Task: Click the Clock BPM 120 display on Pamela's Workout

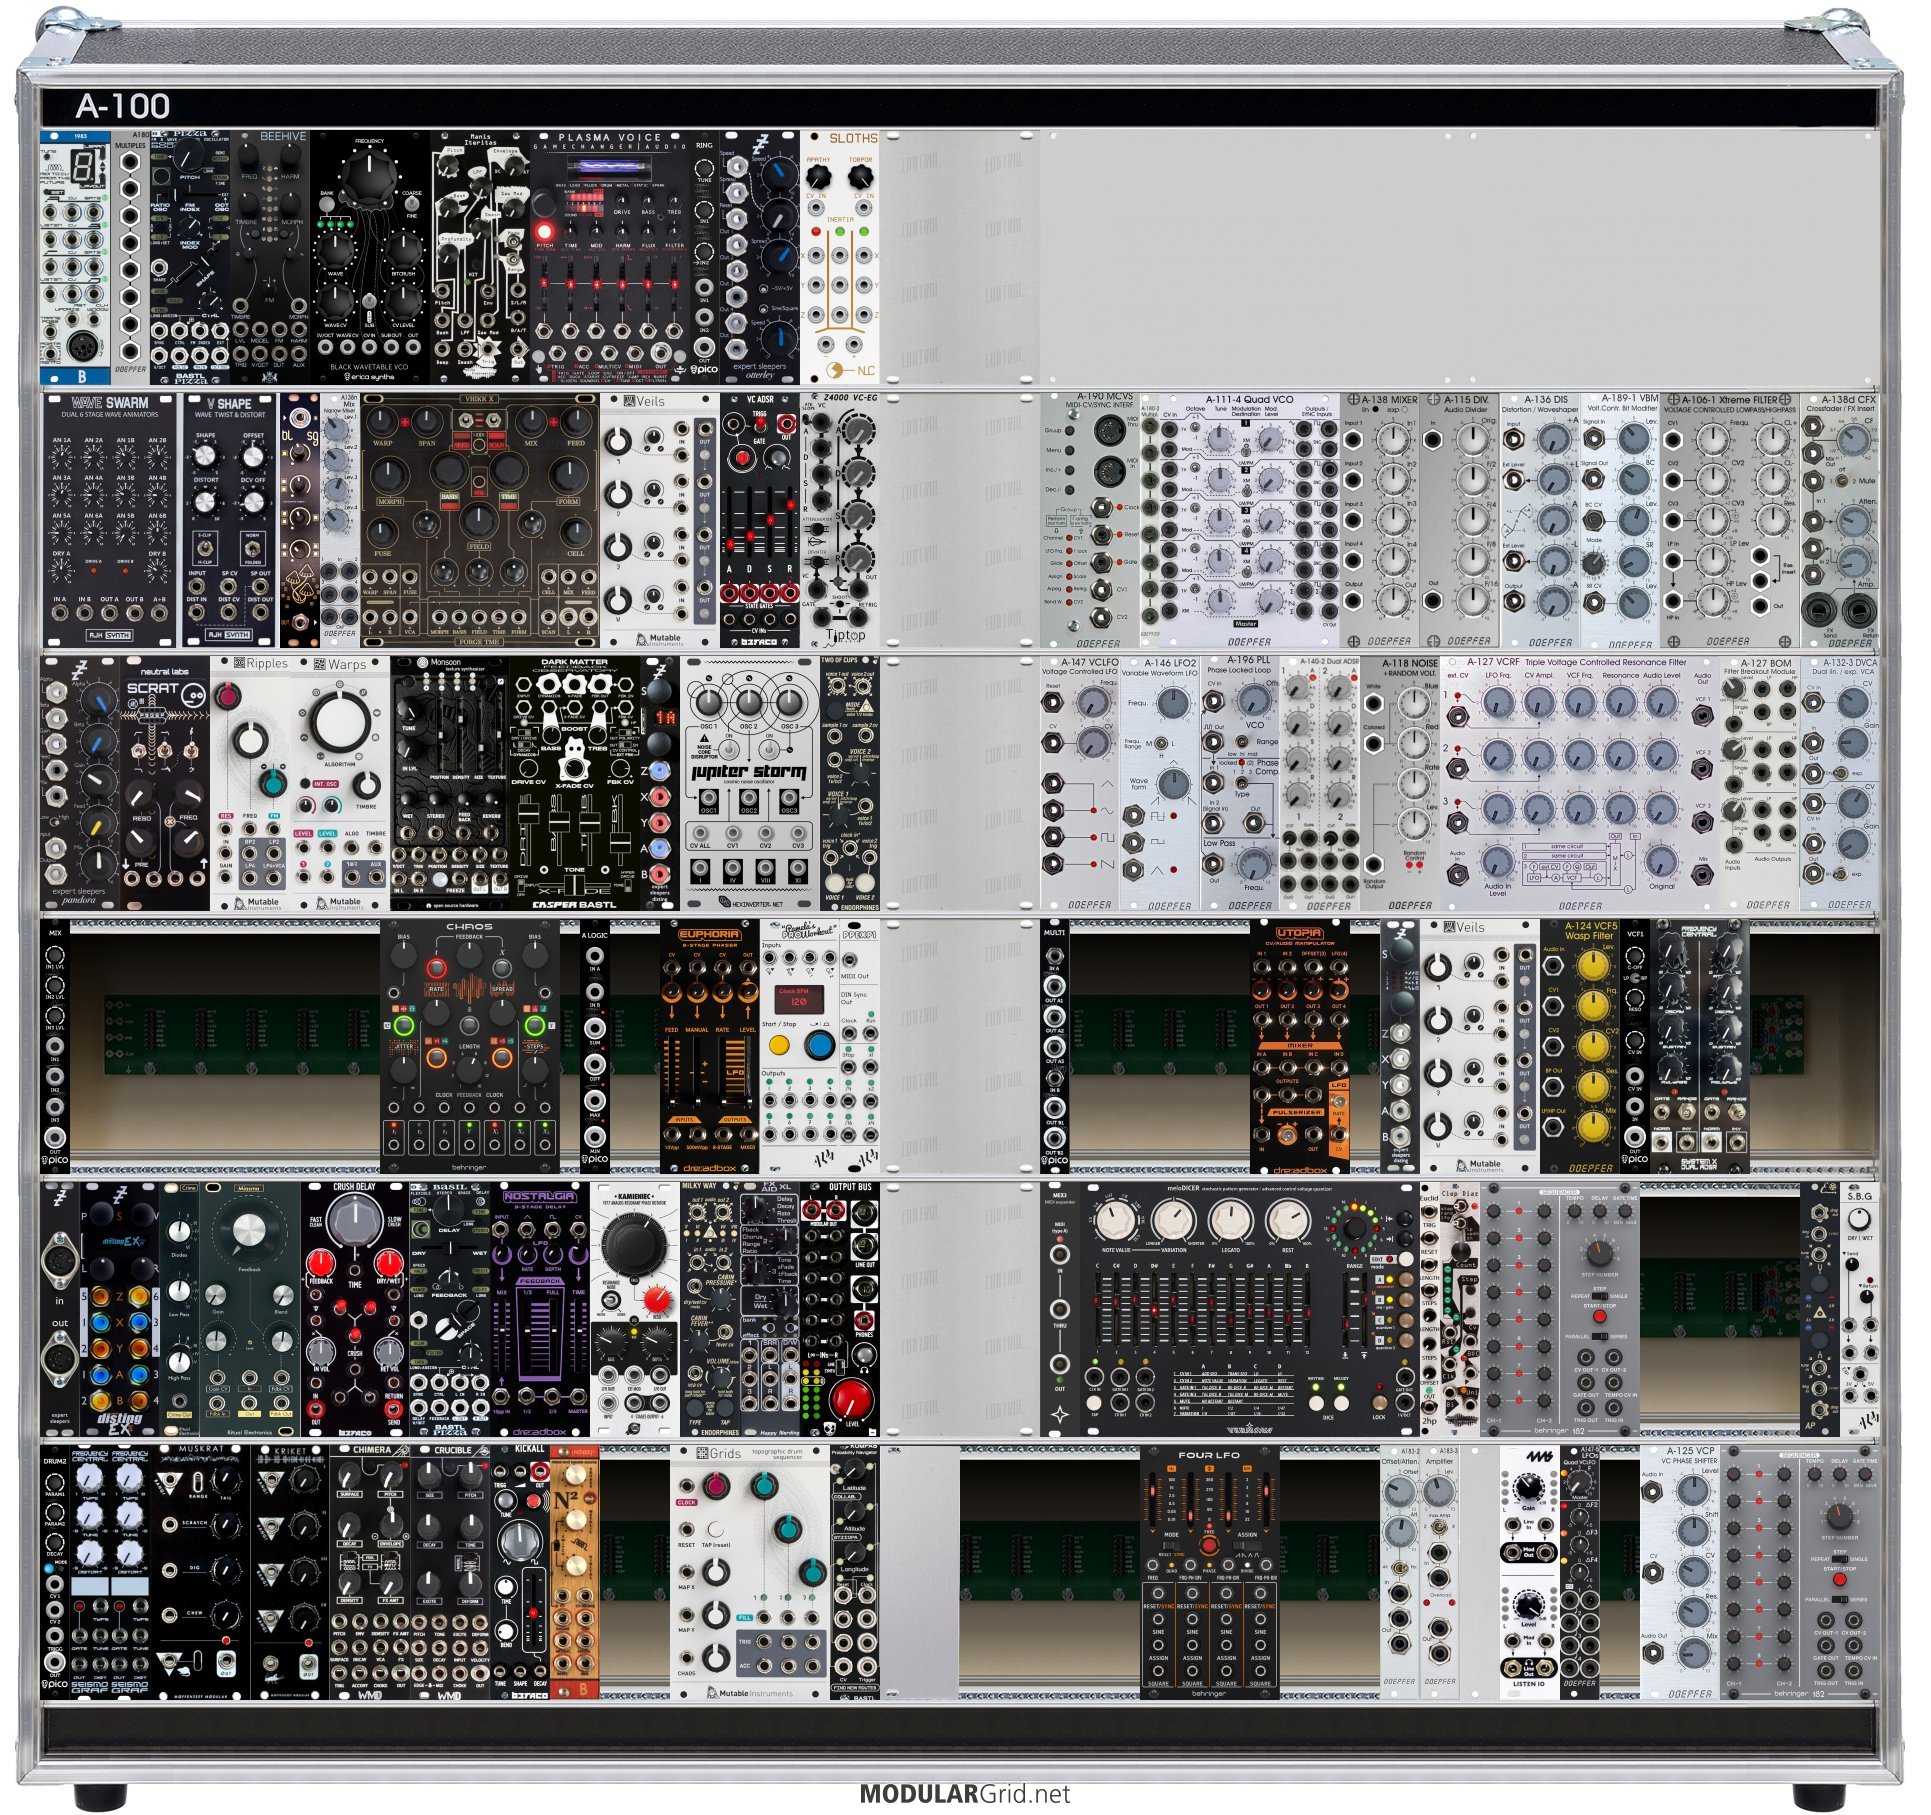Action: pyautogui.click(x=799, y=1001)
